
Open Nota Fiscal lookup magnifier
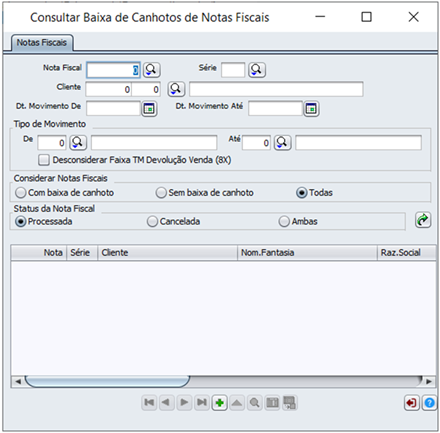pos(152,70)
